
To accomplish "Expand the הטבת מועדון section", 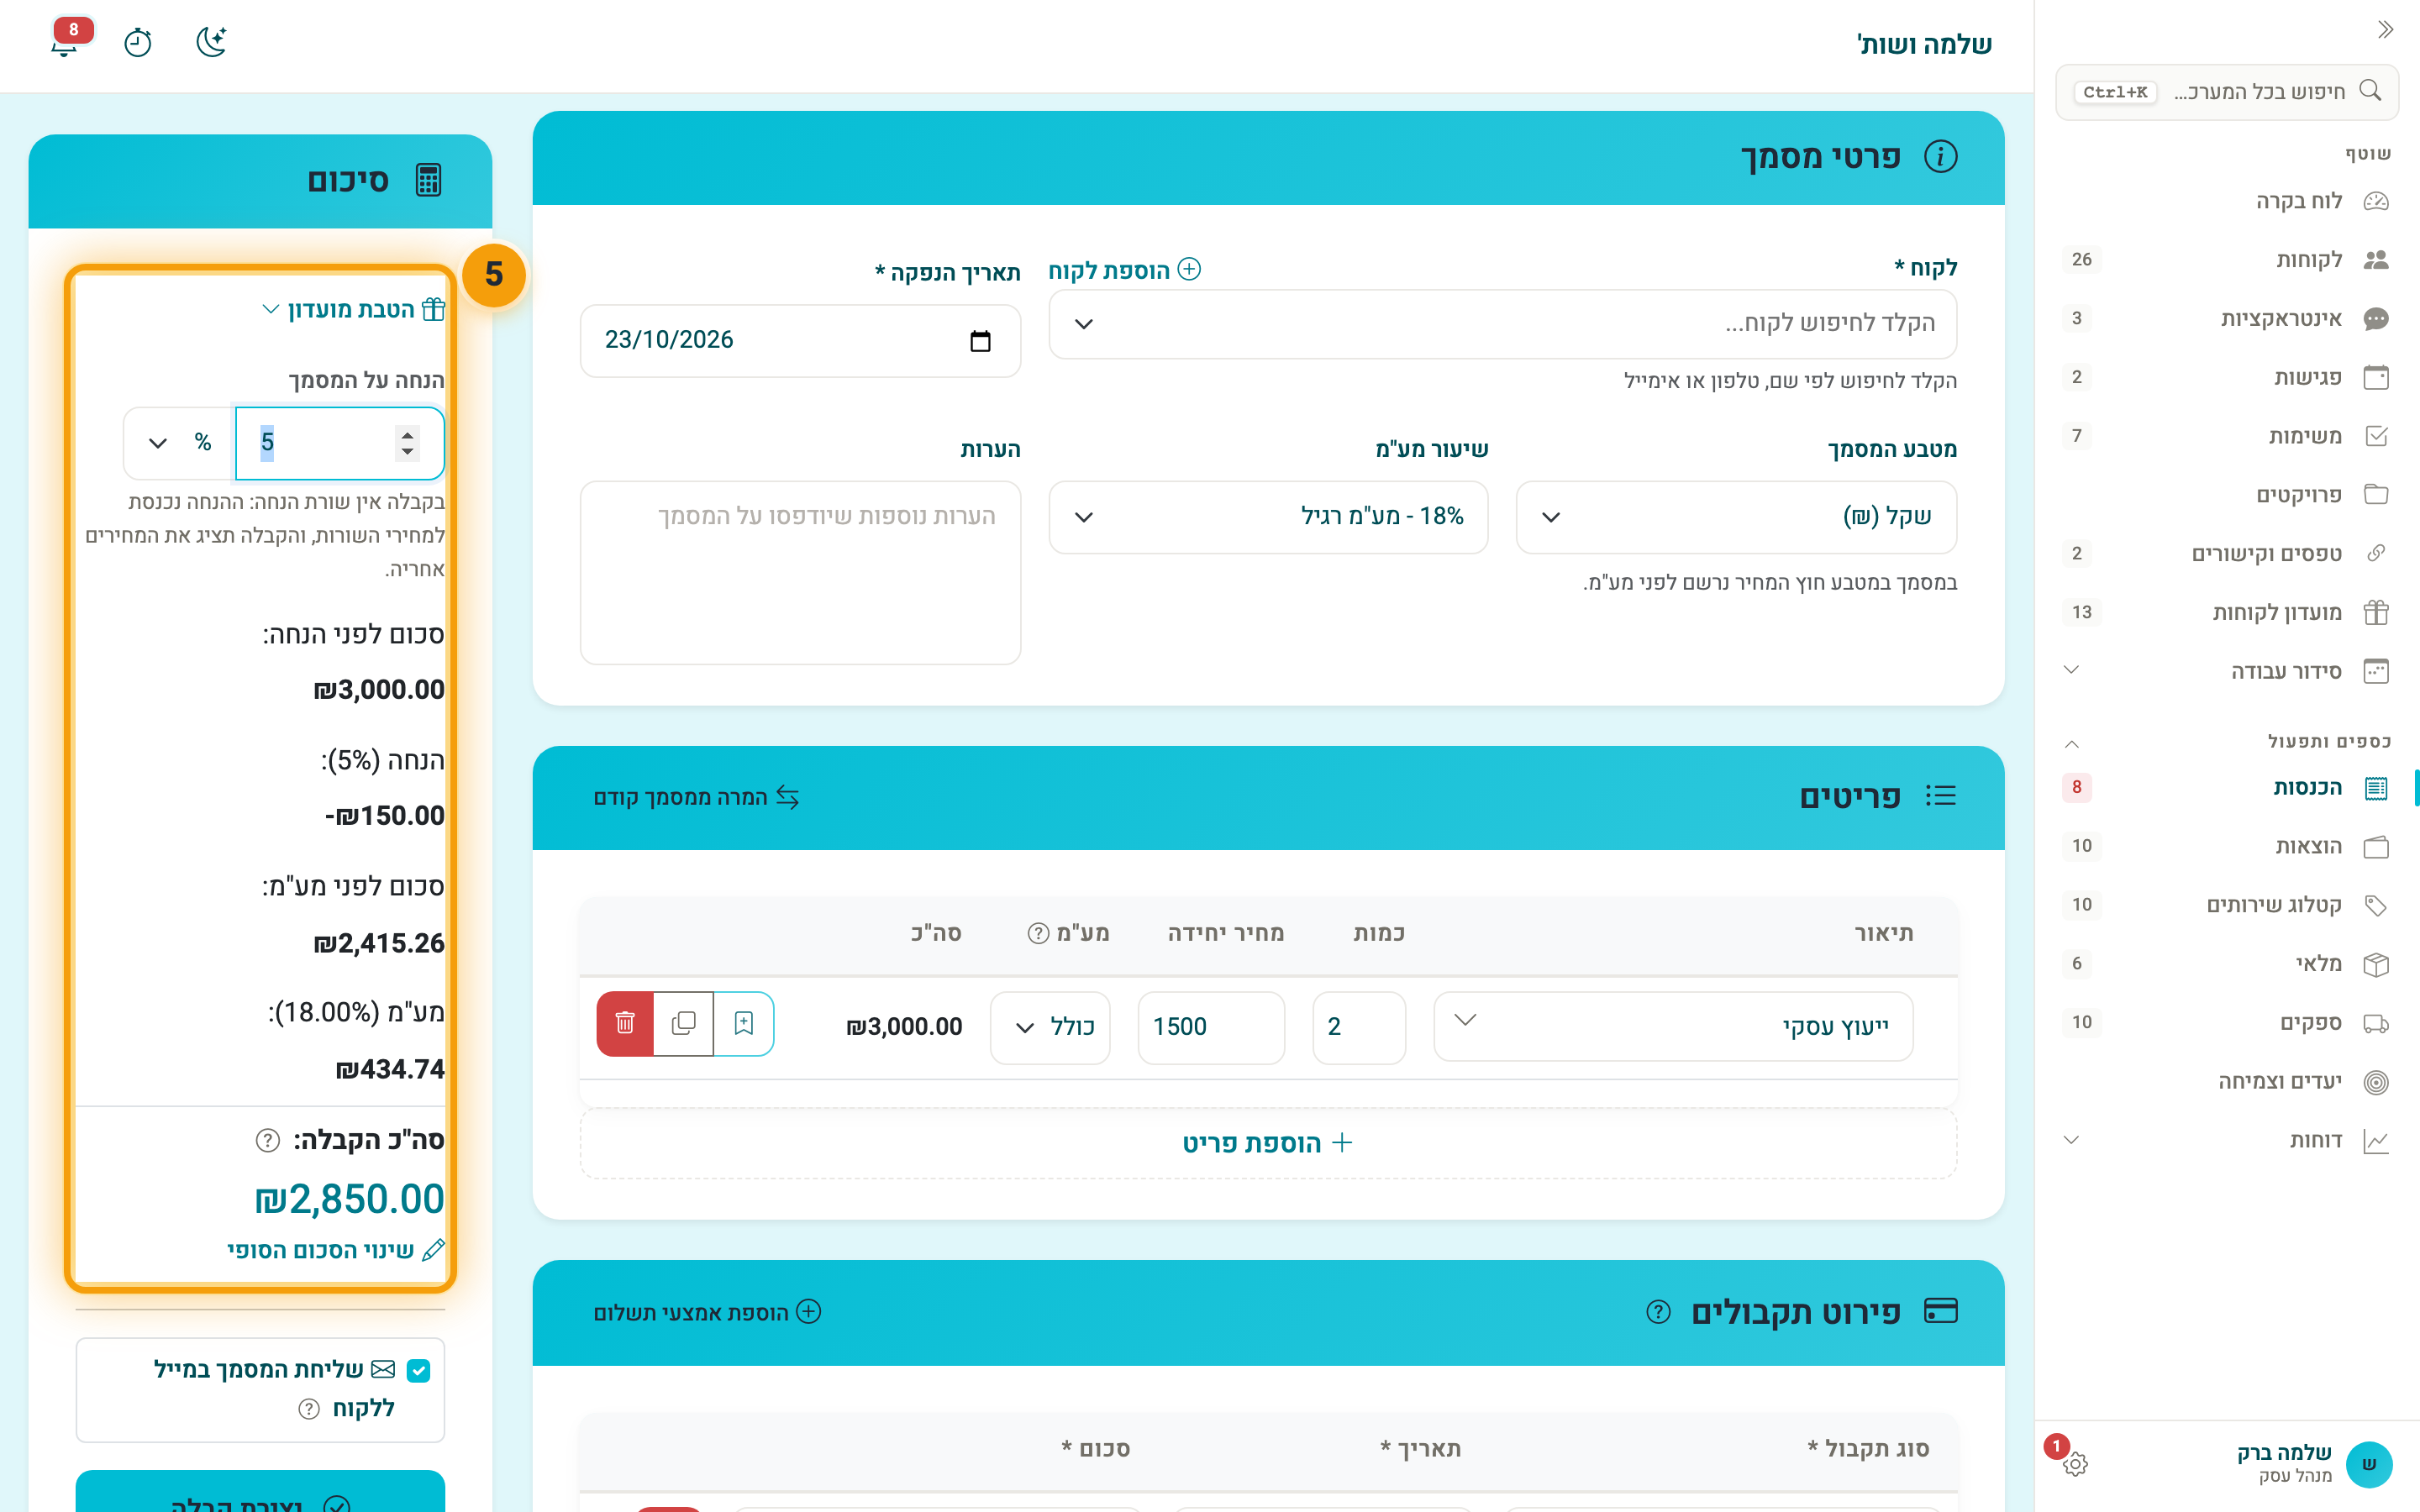I will 353,309.
